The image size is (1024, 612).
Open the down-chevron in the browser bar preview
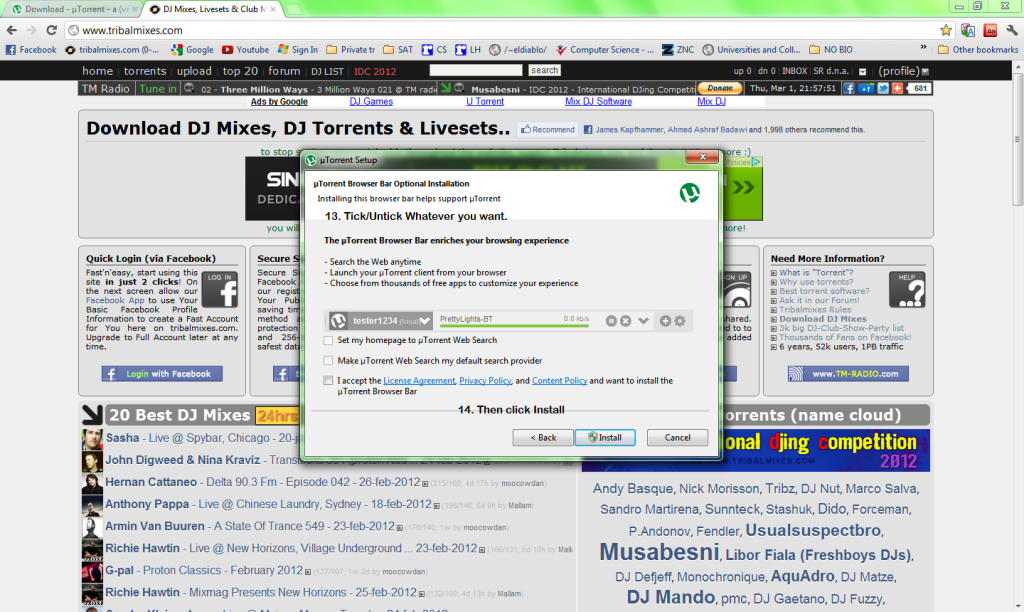[x=644, y=321]
